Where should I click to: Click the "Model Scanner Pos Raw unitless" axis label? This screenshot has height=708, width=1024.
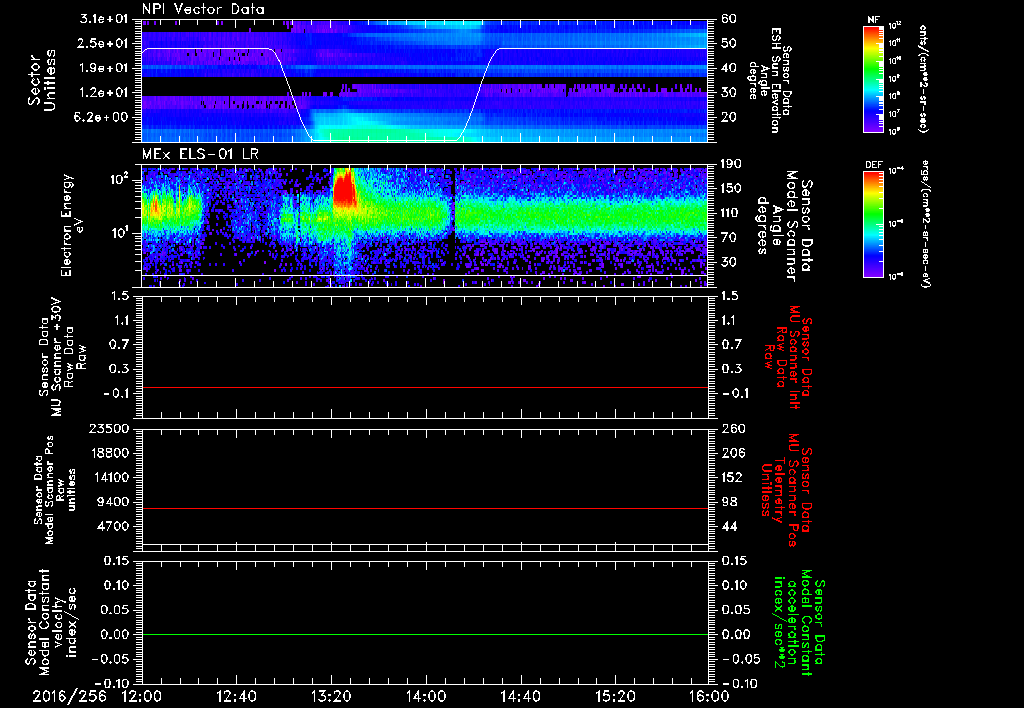55,490
